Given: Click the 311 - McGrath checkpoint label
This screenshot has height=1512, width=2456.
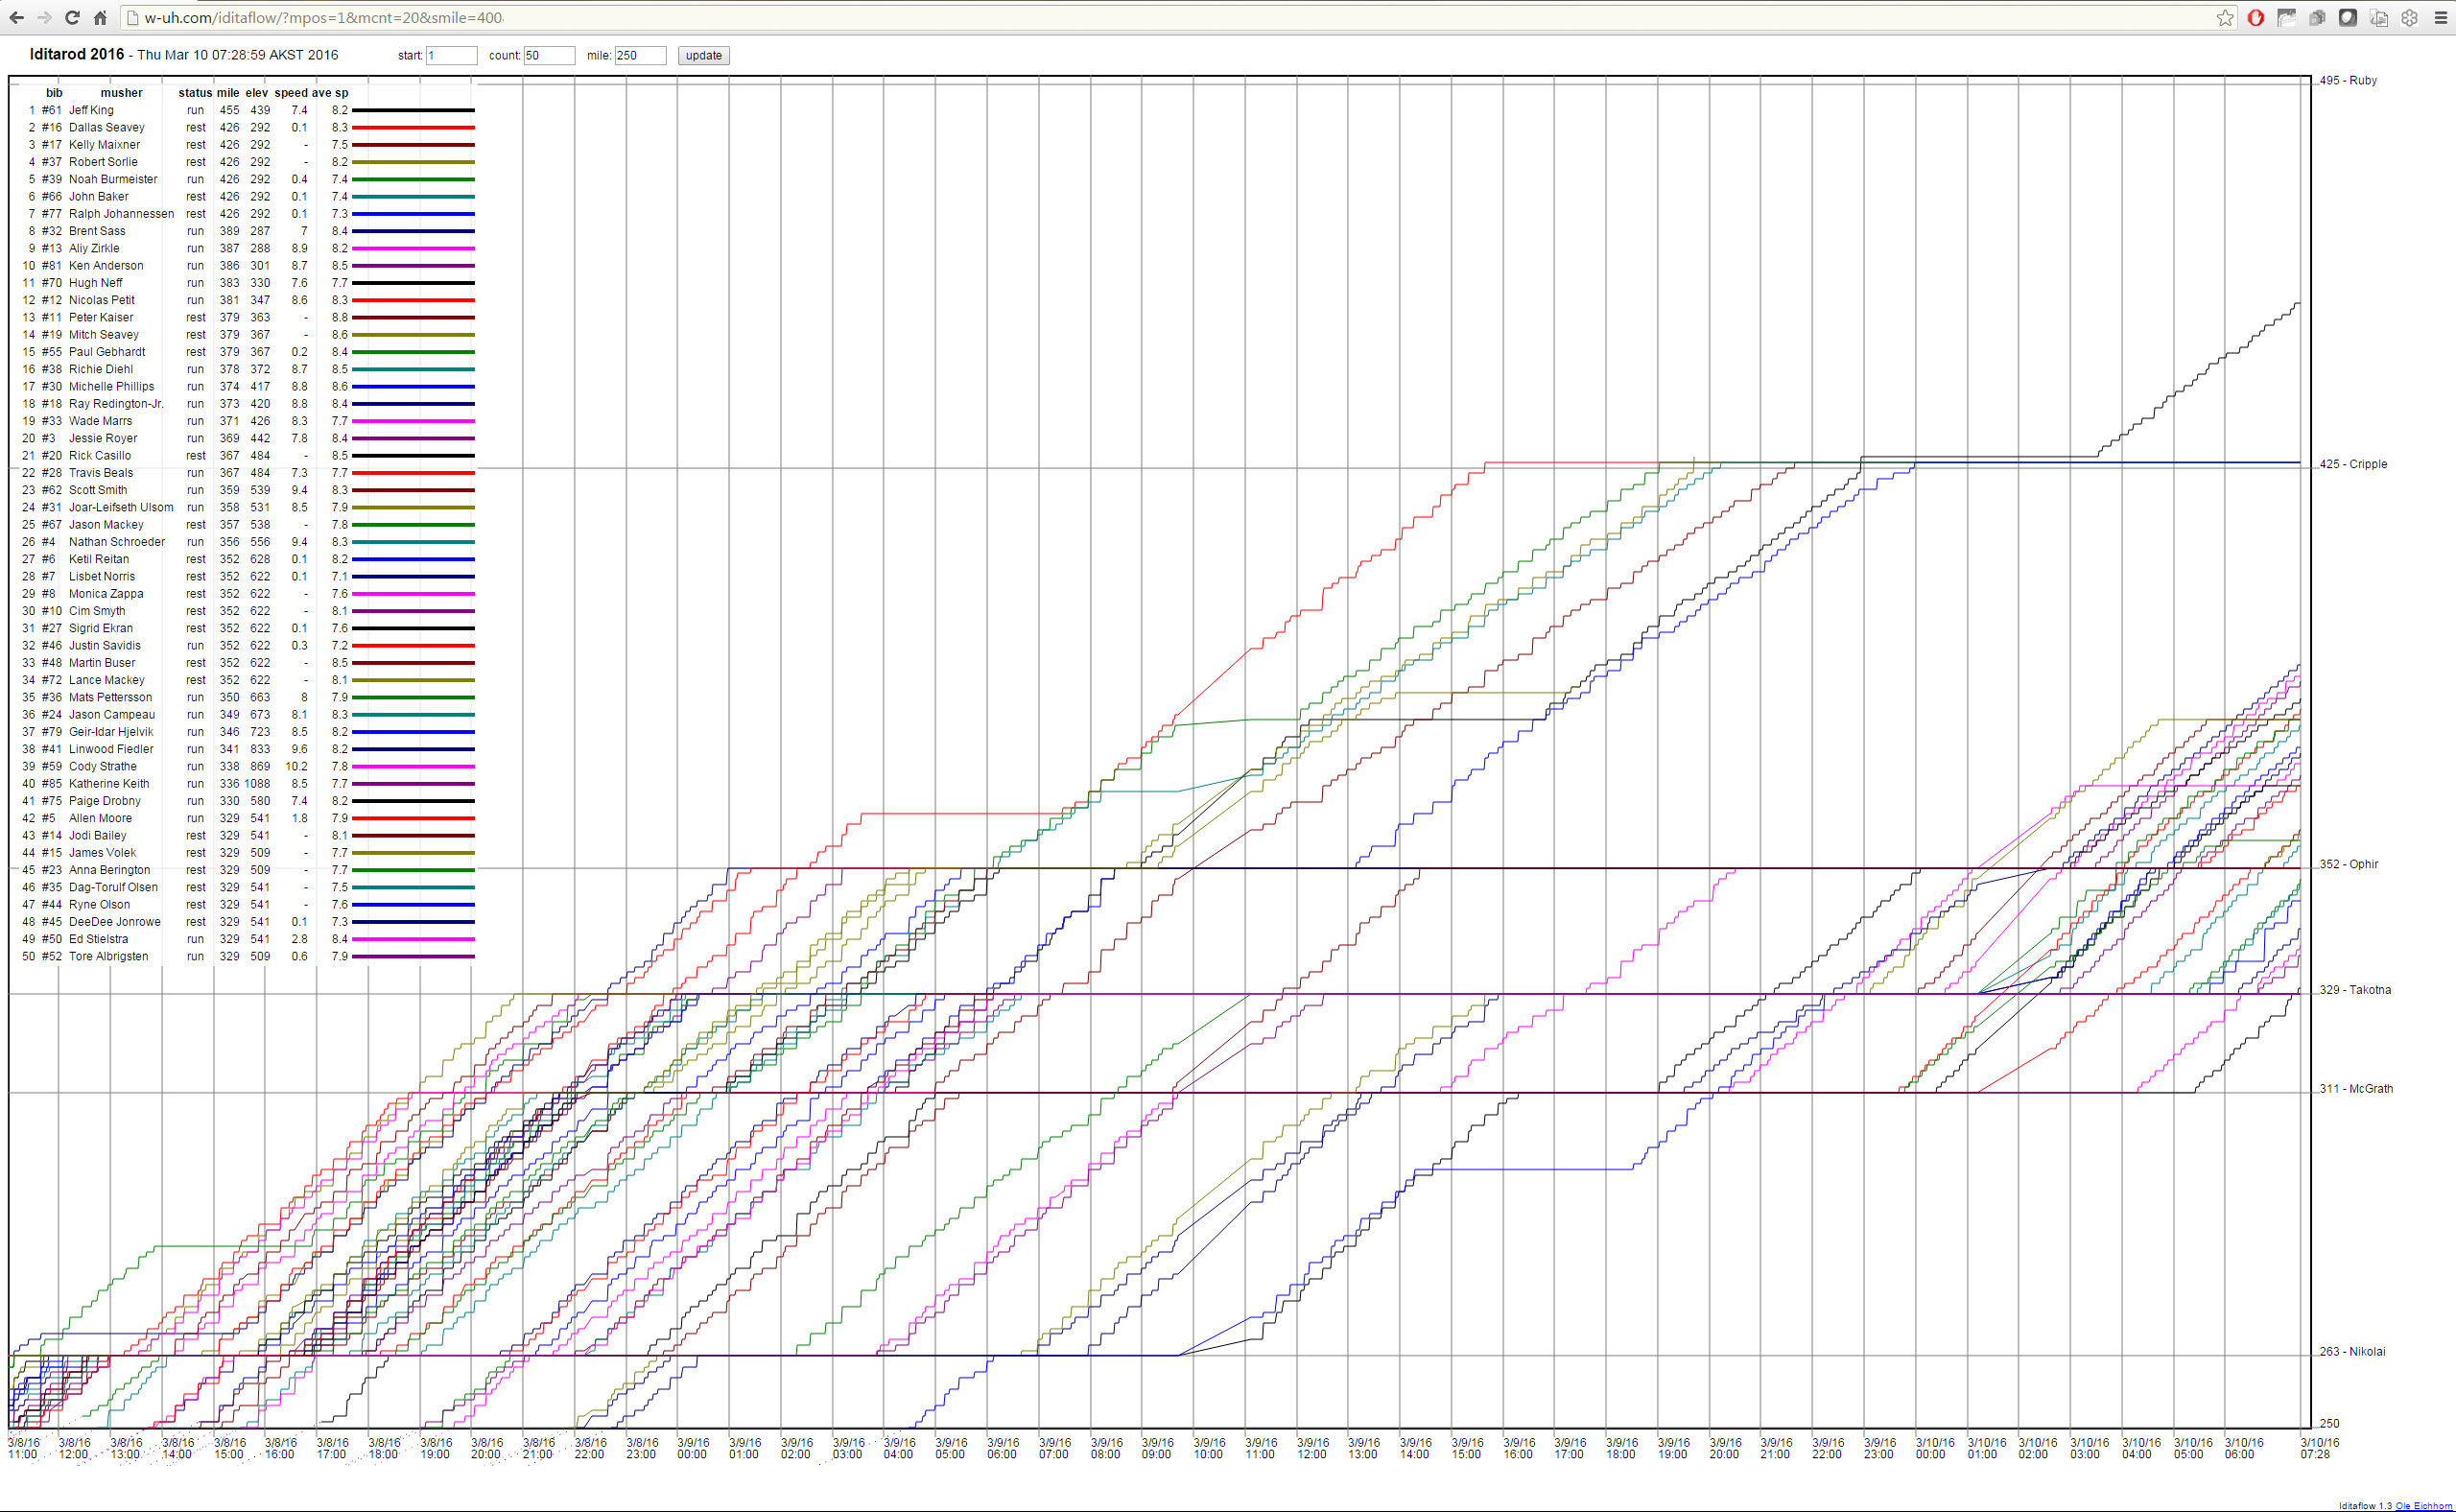Looking at the screenshot, I should [x=2356, y=1089].
